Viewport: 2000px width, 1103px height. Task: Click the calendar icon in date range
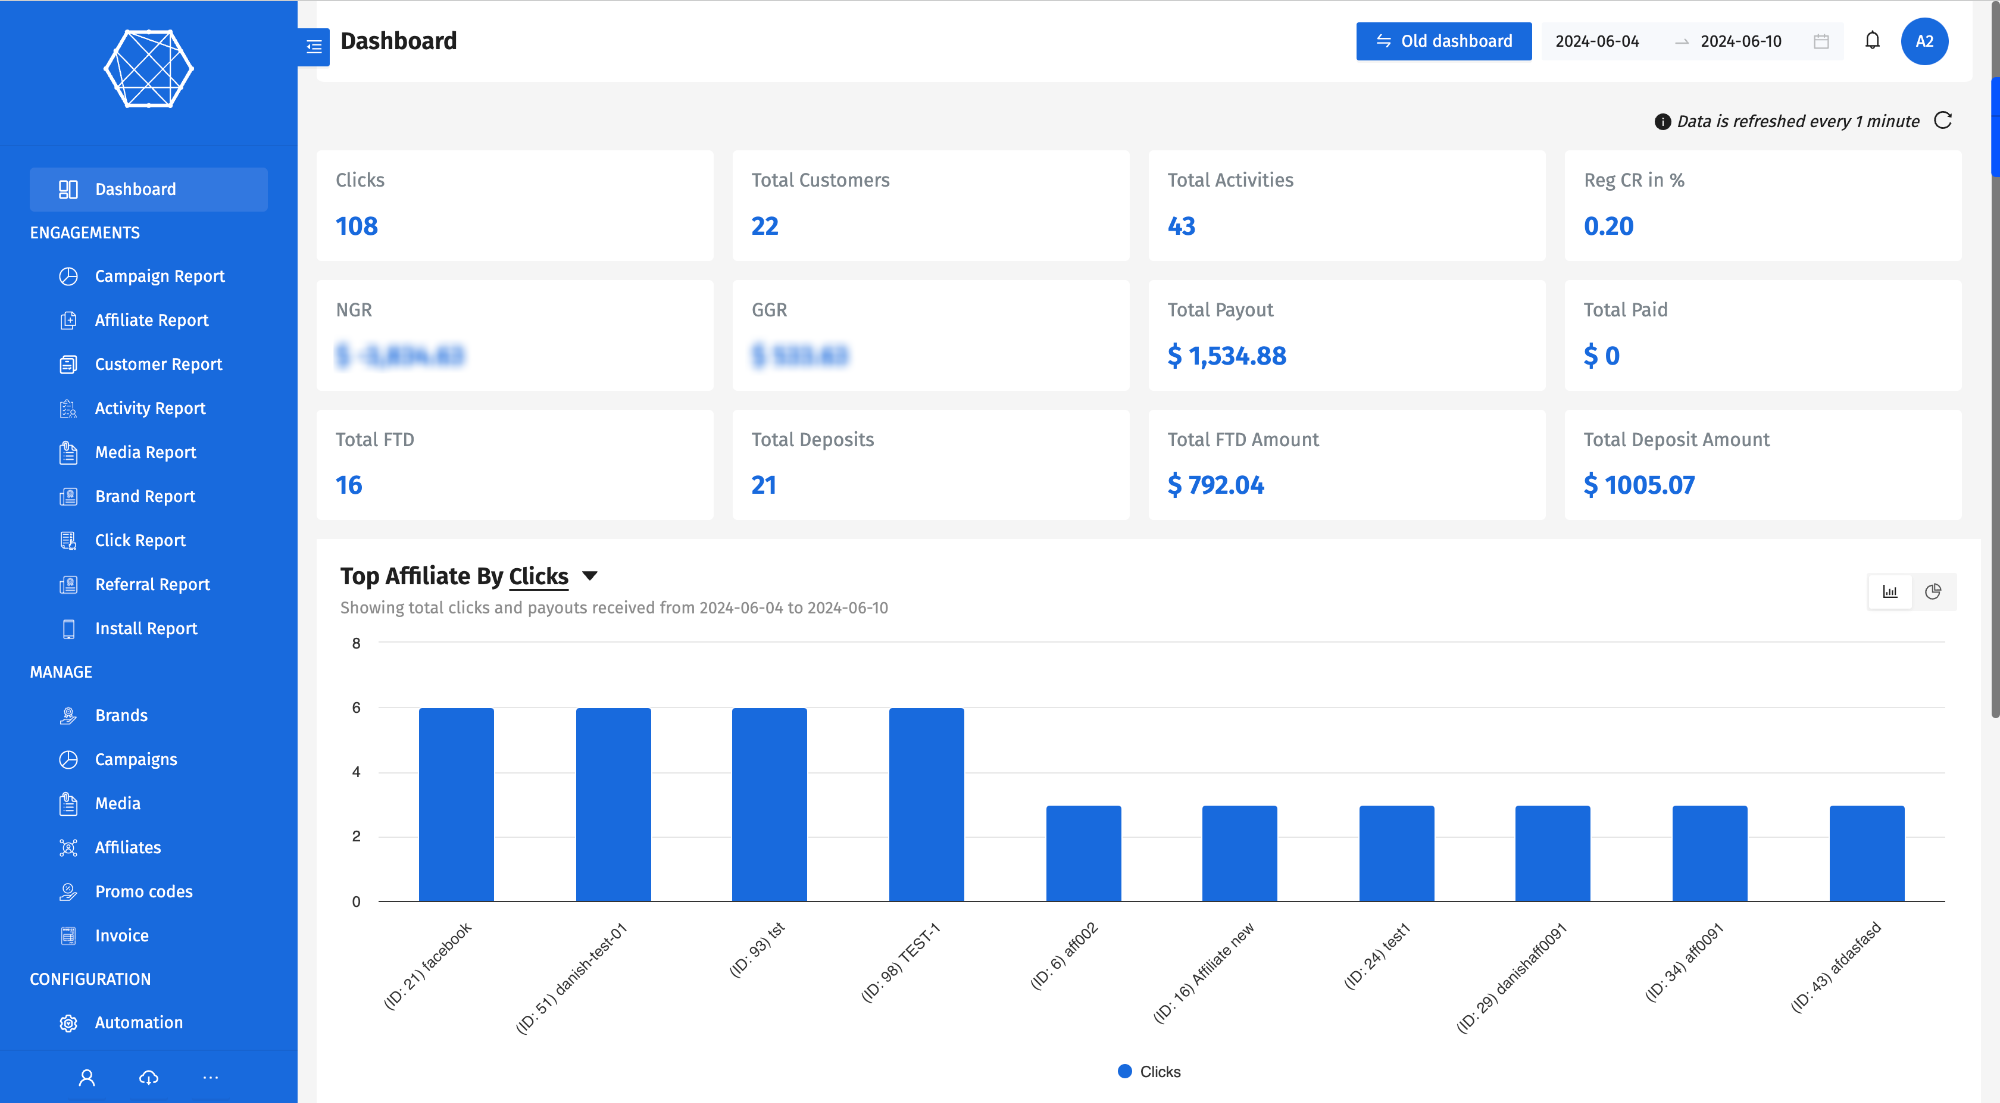click(x=1821, y=41)
